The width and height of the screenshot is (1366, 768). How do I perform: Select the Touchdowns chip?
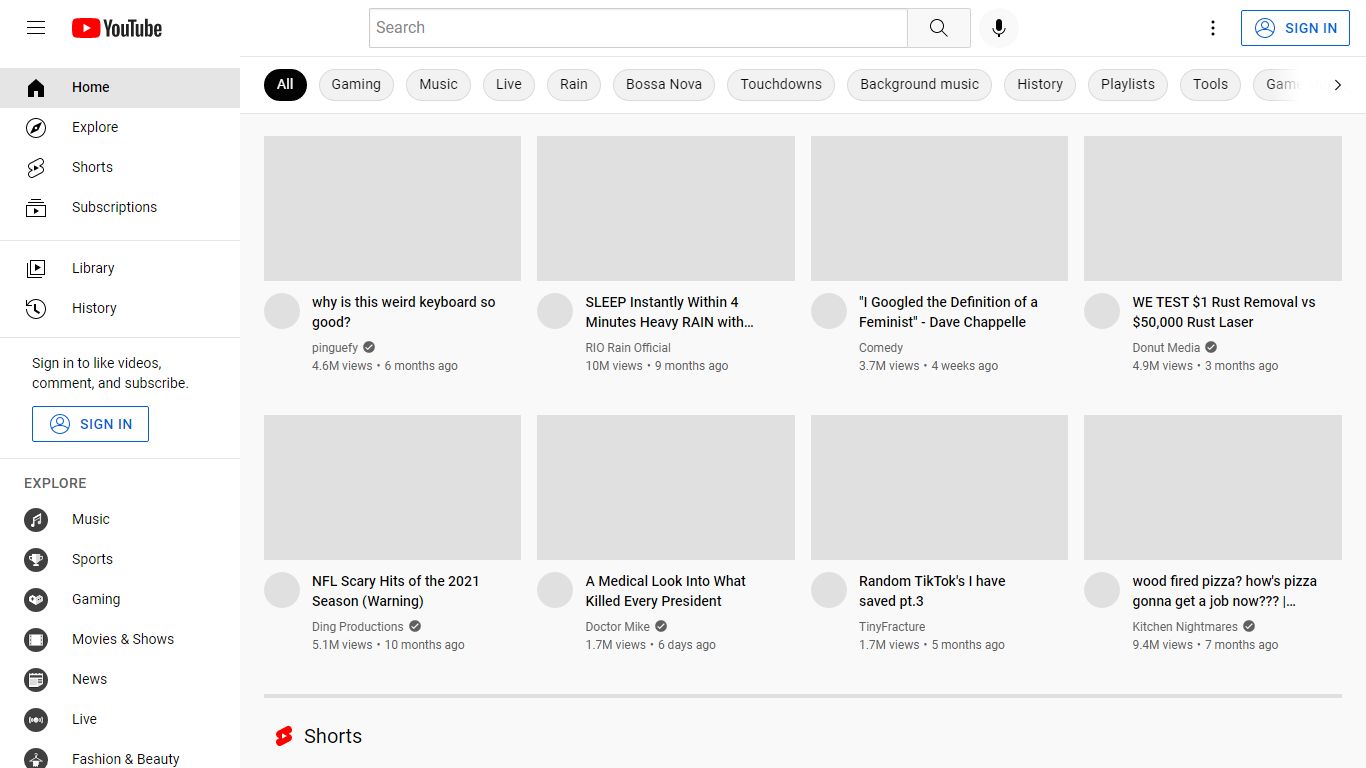tap(781, 85)
